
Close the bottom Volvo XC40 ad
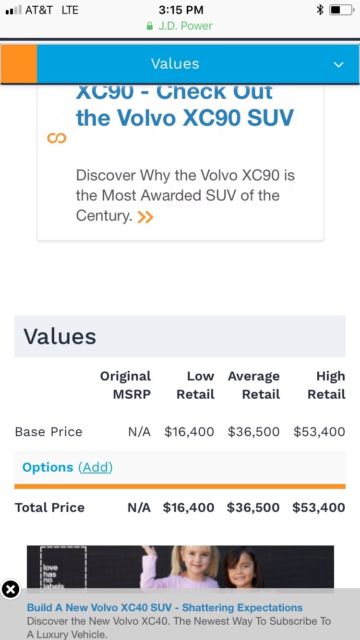point(11,589)
